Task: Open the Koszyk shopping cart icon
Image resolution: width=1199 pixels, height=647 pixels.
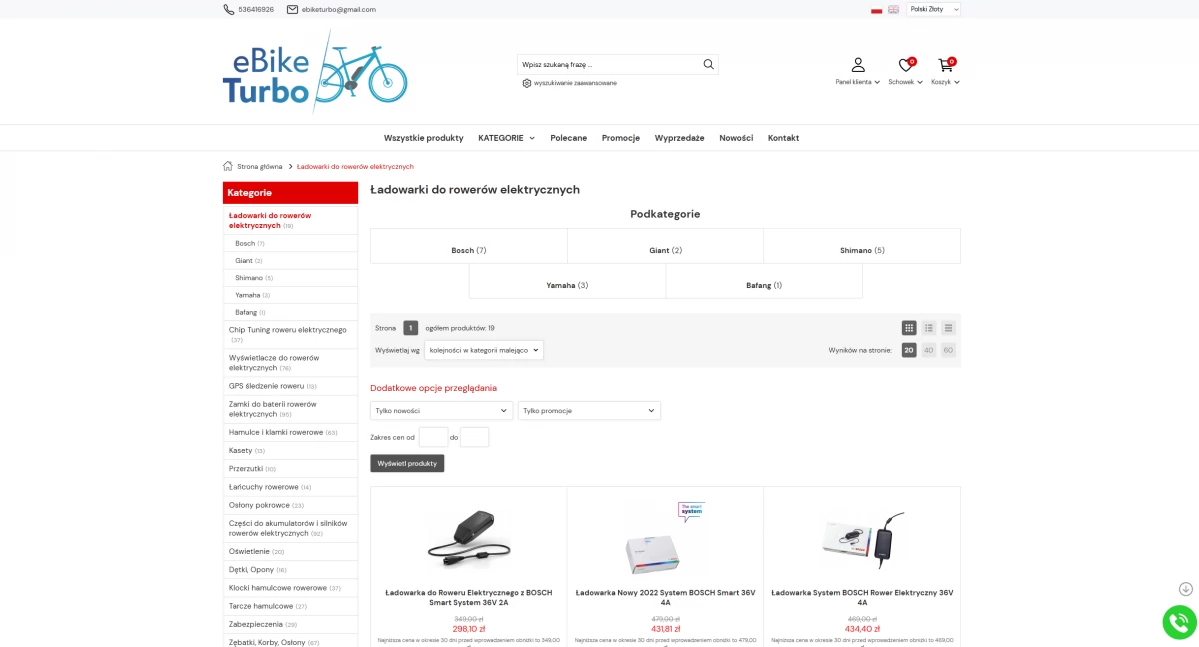Action: click(x=946, y=65)
